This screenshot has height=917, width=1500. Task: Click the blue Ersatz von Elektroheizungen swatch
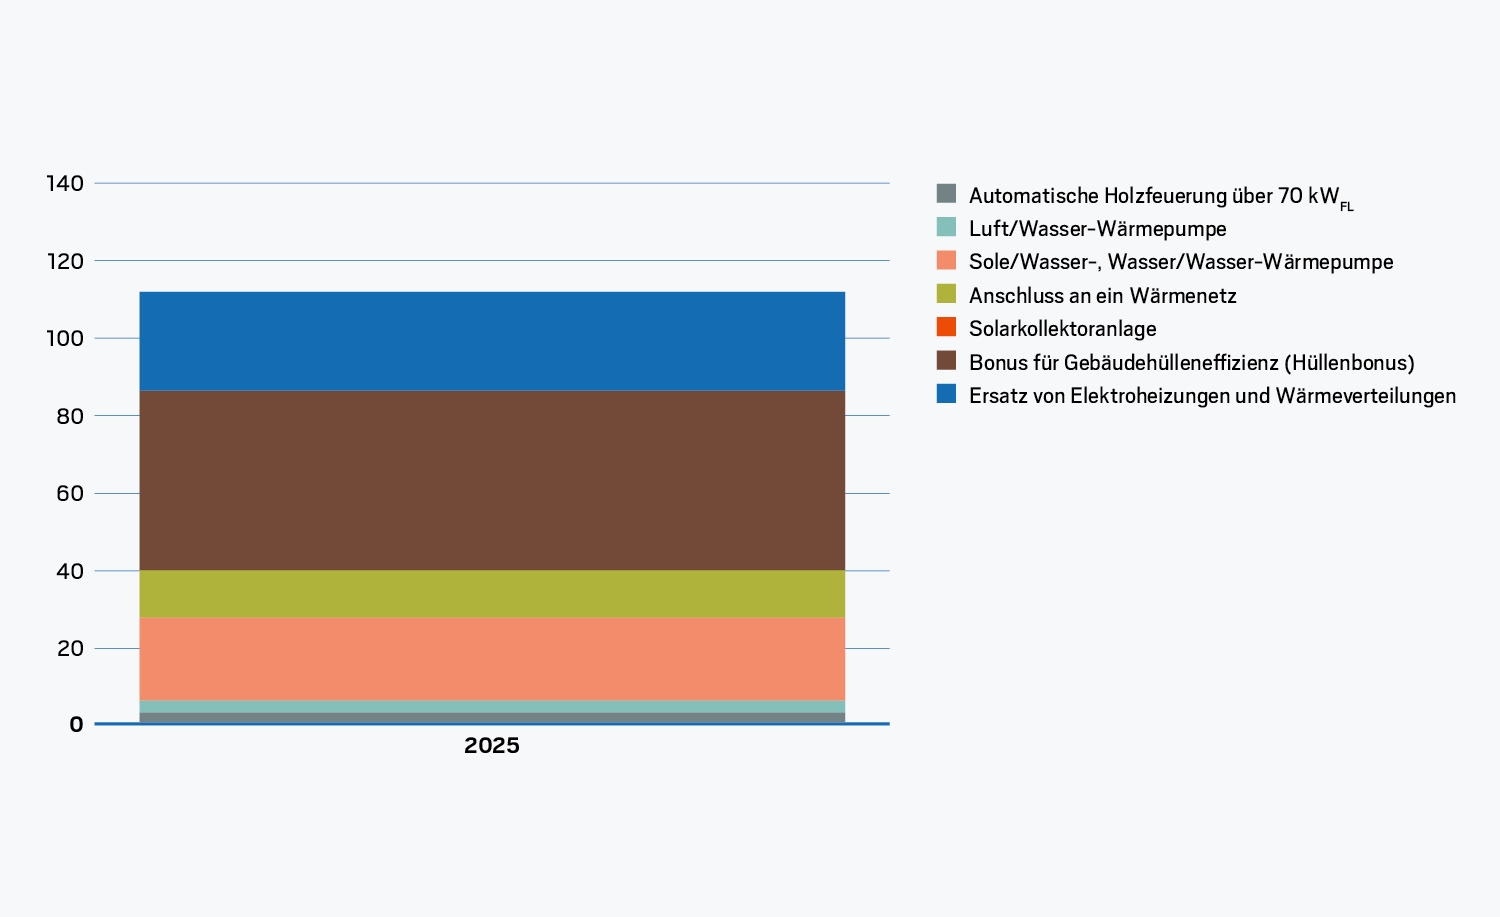[x=946, y=394]
